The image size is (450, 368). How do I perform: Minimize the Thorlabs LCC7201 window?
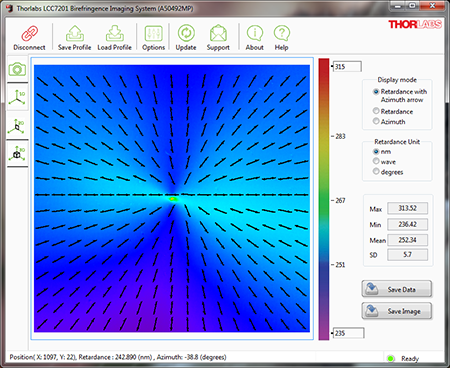397,6
